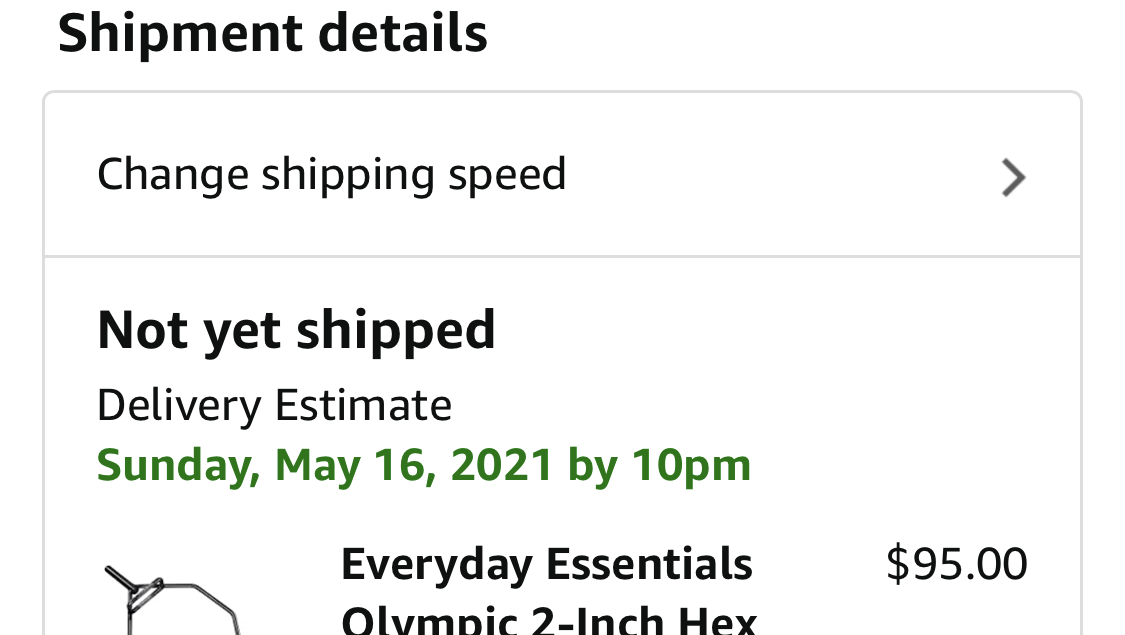1125x635 pixels.
Task: Tap the 'by 10pm' delivery time text
Action: [x=659, y=466]
